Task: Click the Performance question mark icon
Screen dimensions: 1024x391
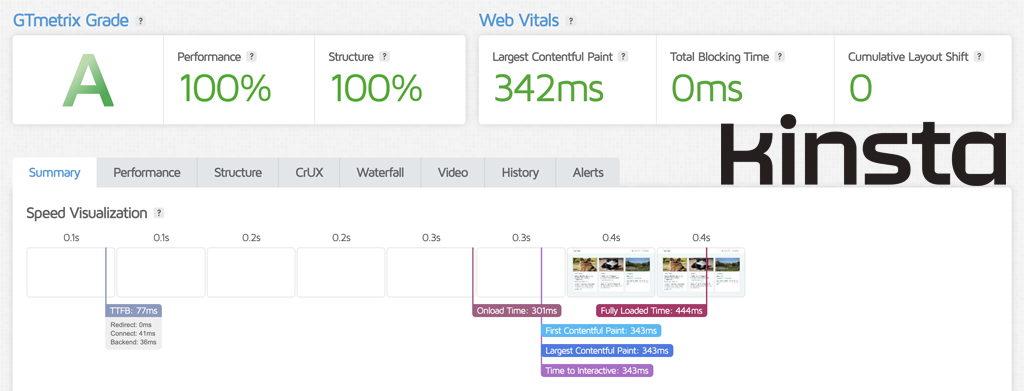Action: [252, 57]
